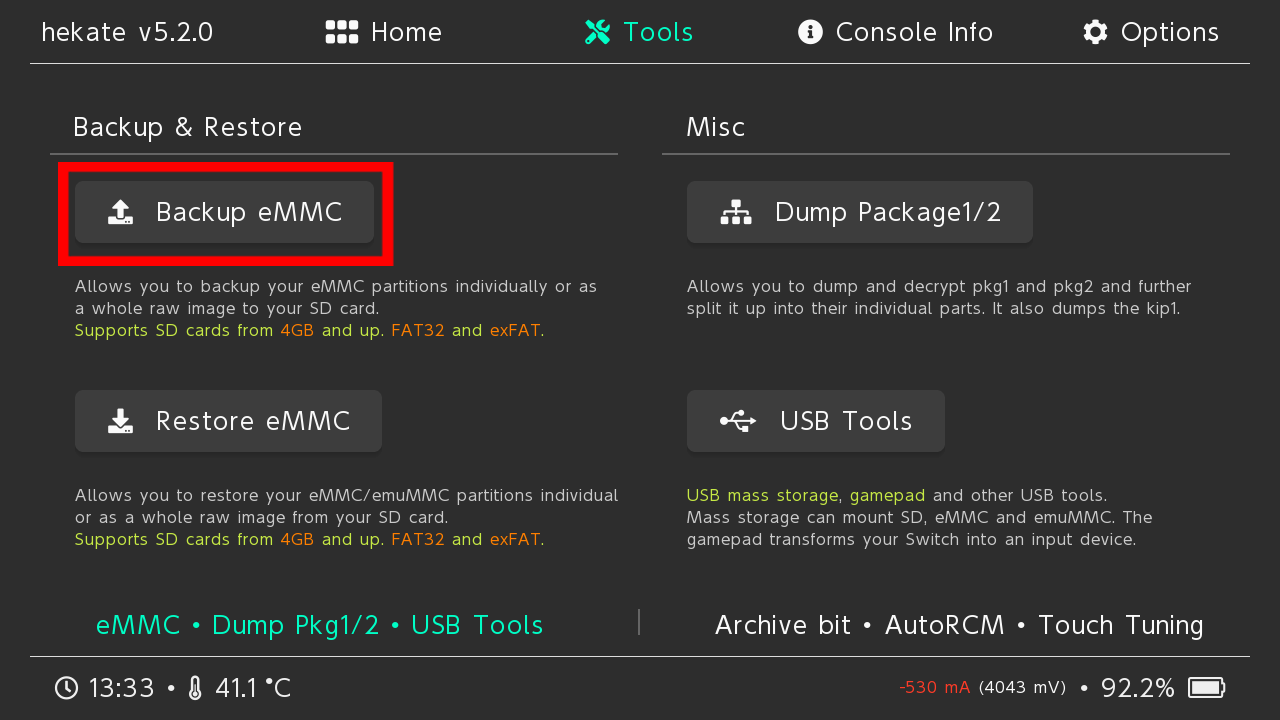Switch to Archive bit • AutoRCM • Touch Tuning page
This screenshot has height=720, width=1280.
coord(959,625)
